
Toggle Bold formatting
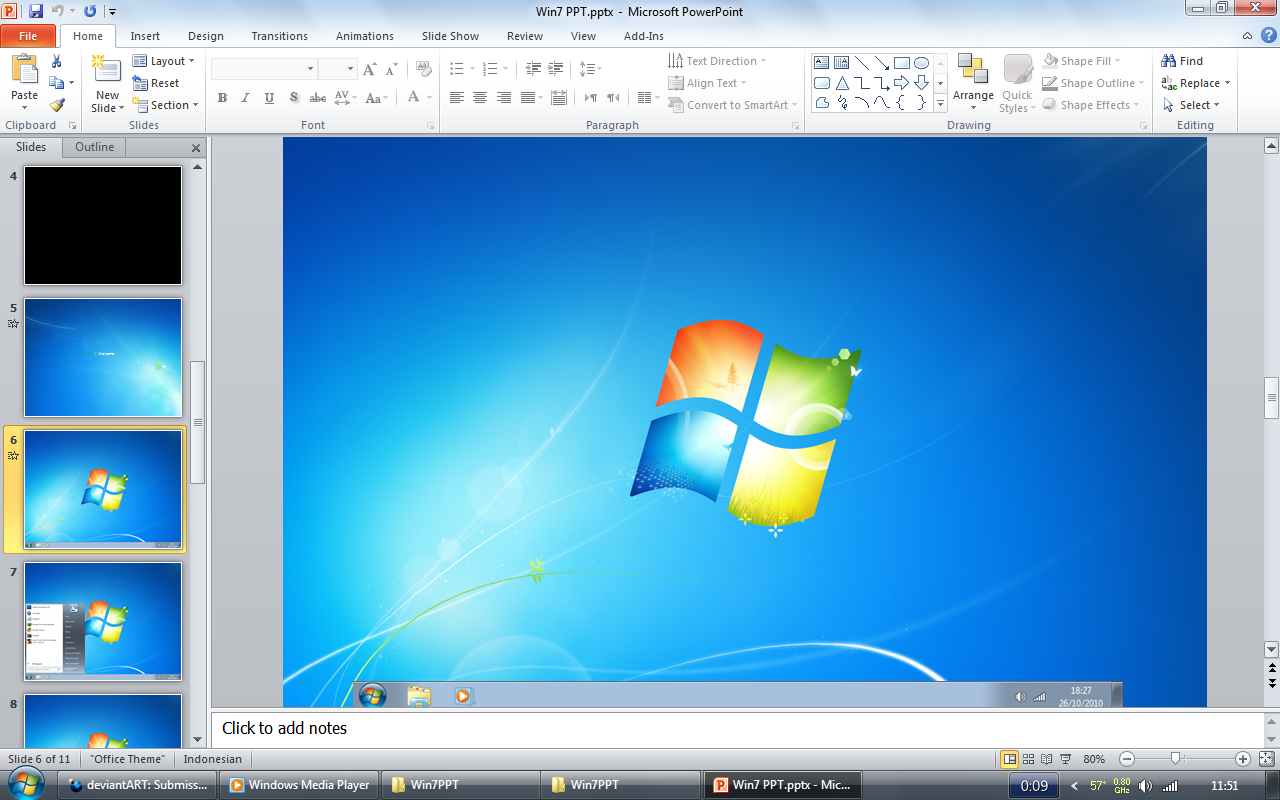click(x=222, y=98)
